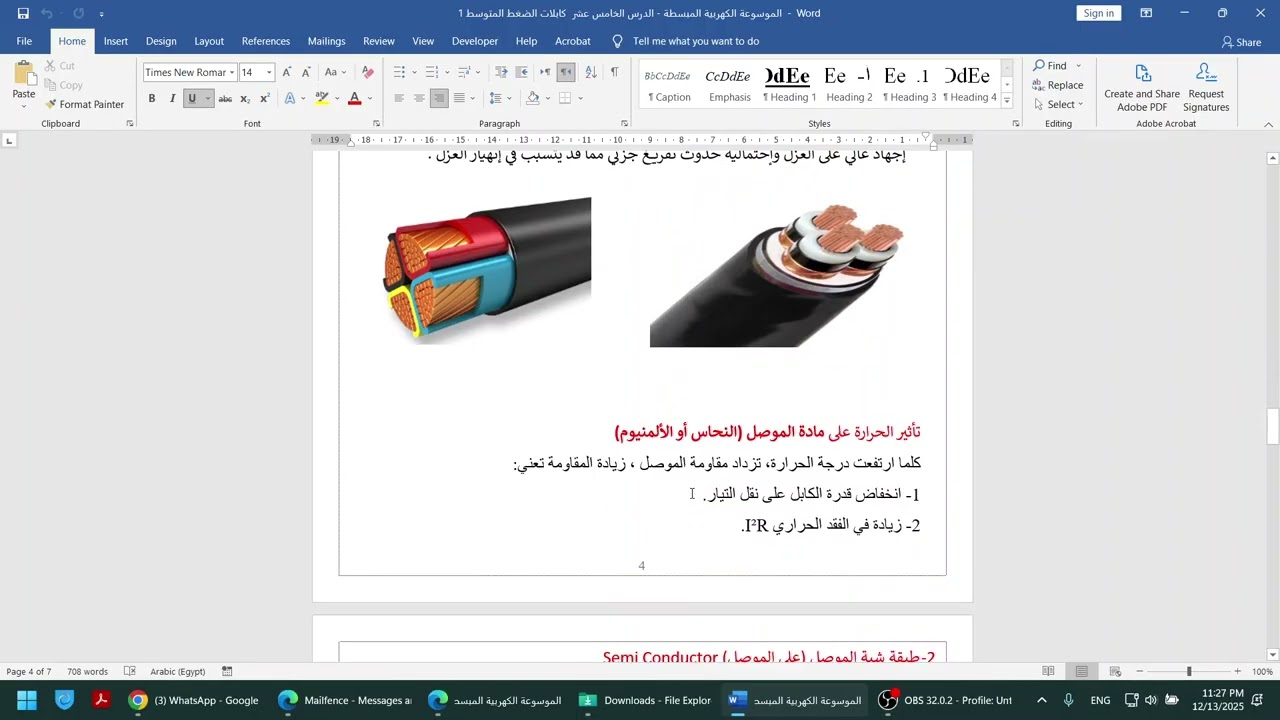The width and height of the screenshot is (1280, 720).
Task: Activate the Format Painter
Action: coord(84,104)
